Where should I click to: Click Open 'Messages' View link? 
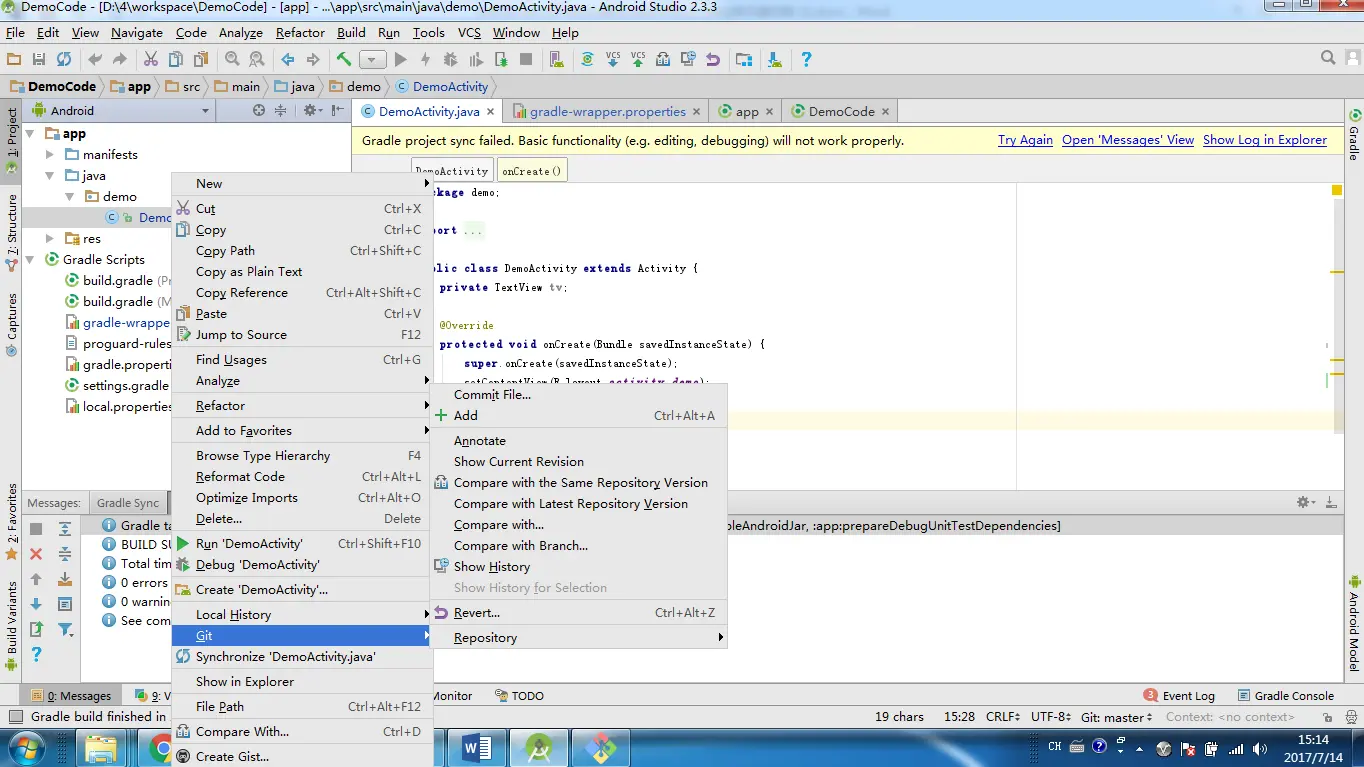[1128, 140]
